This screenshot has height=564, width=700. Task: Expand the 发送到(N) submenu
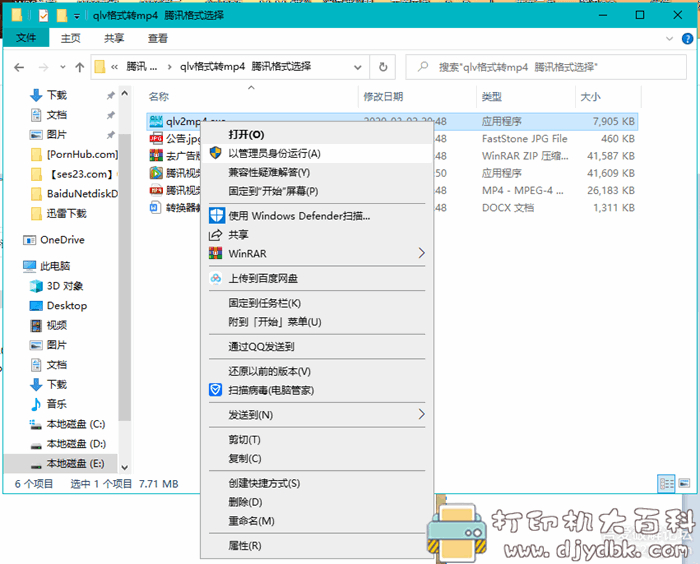(x=317, y=415)
